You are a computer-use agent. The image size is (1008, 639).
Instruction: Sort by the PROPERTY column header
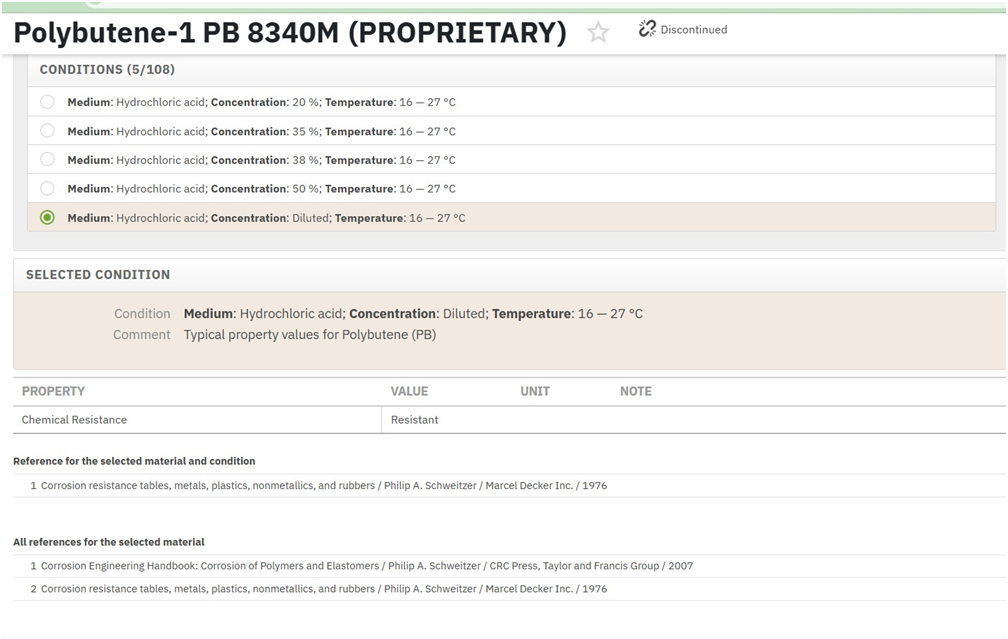(x=53, y=392)
